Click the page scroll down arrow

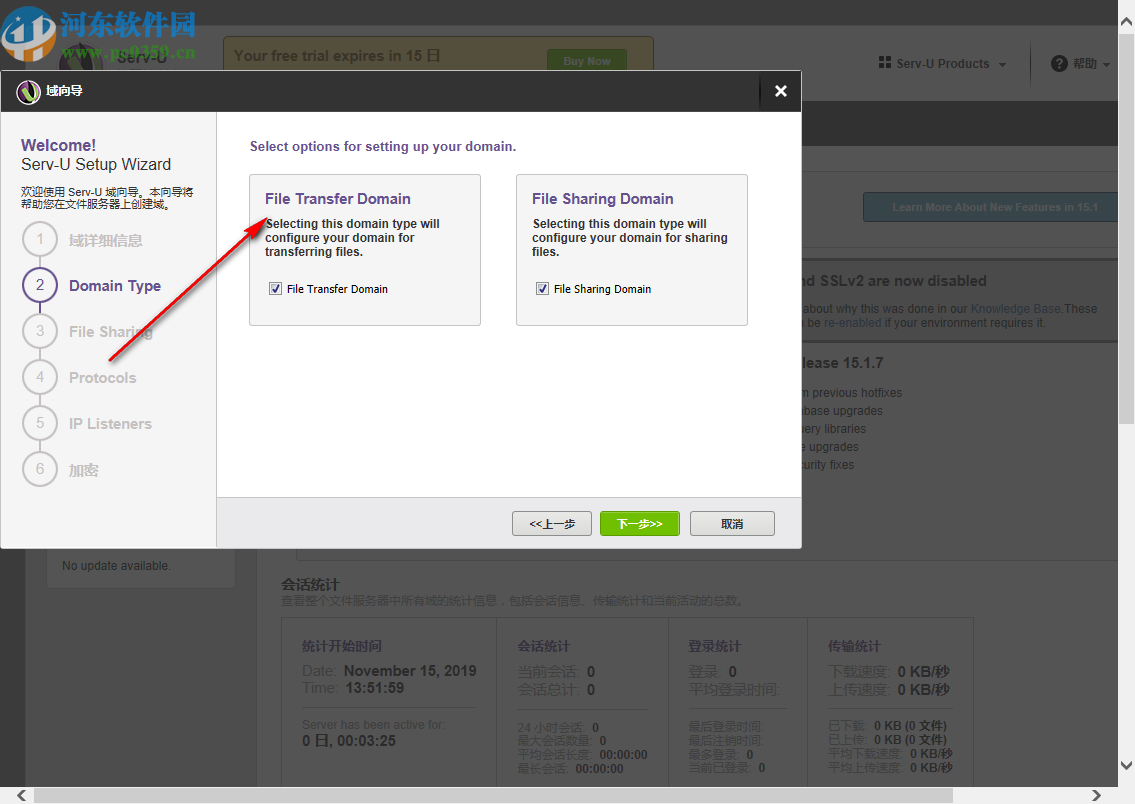[1126, 765]
